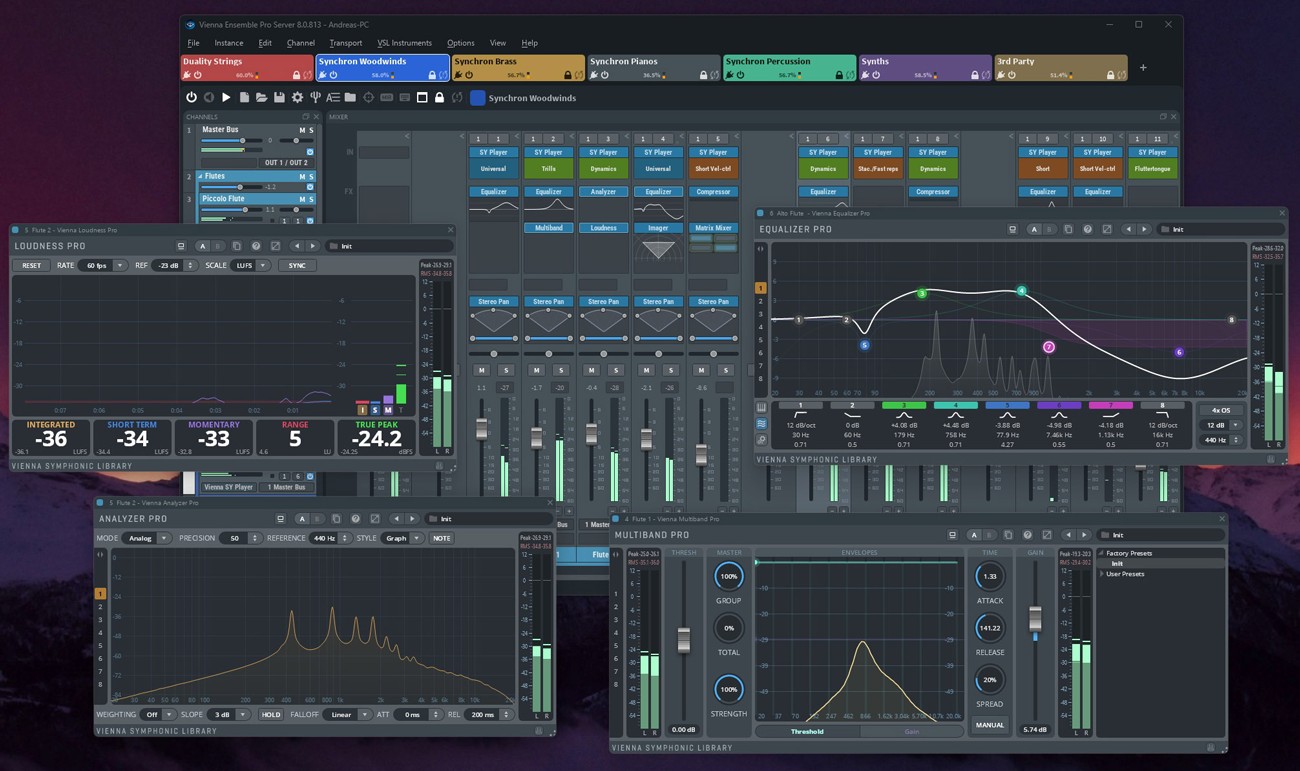
Task: Open the help icon in the Multiband Pro header
Action: click(1027, 535)
